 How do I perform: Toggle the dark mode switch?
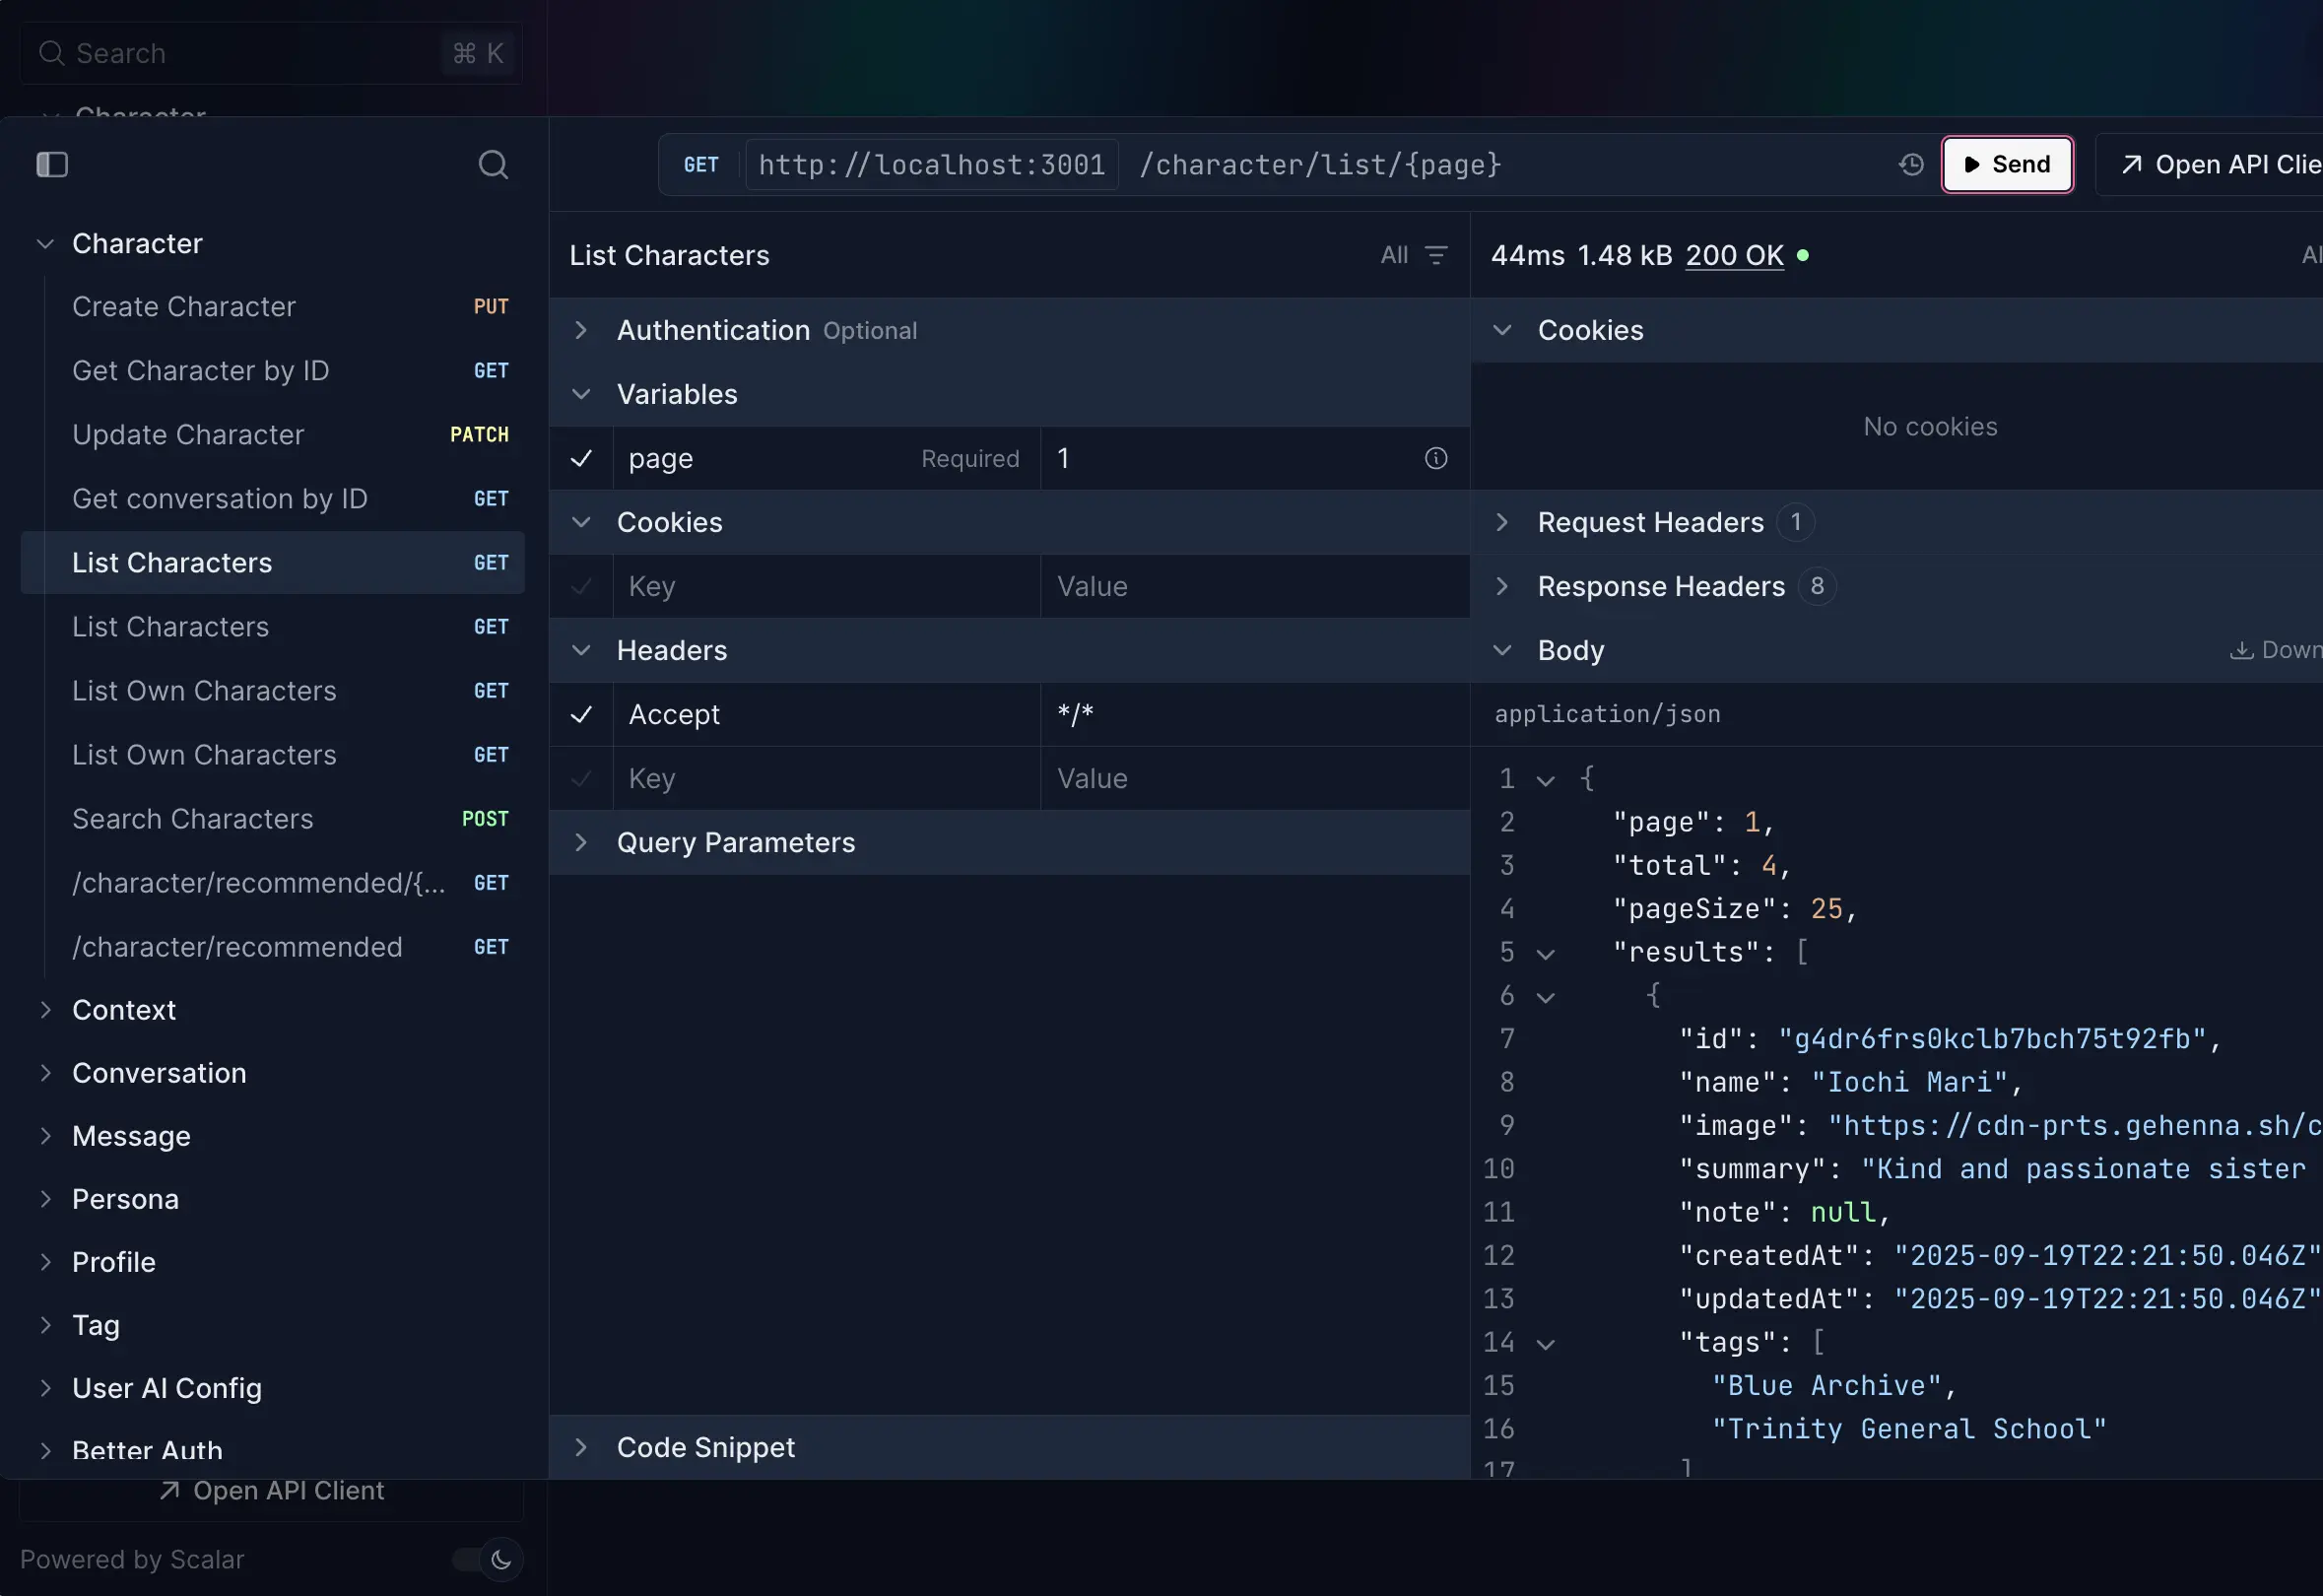[x=488, y=1559]
